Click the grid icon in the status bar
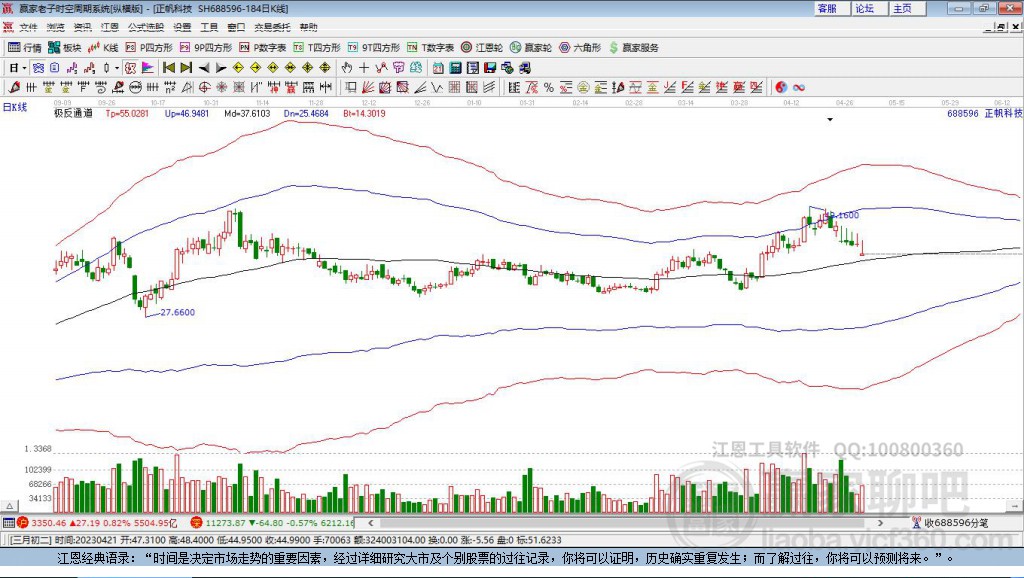The height and width of the screenshot is (578, 1024). click(x=8, y=522)
